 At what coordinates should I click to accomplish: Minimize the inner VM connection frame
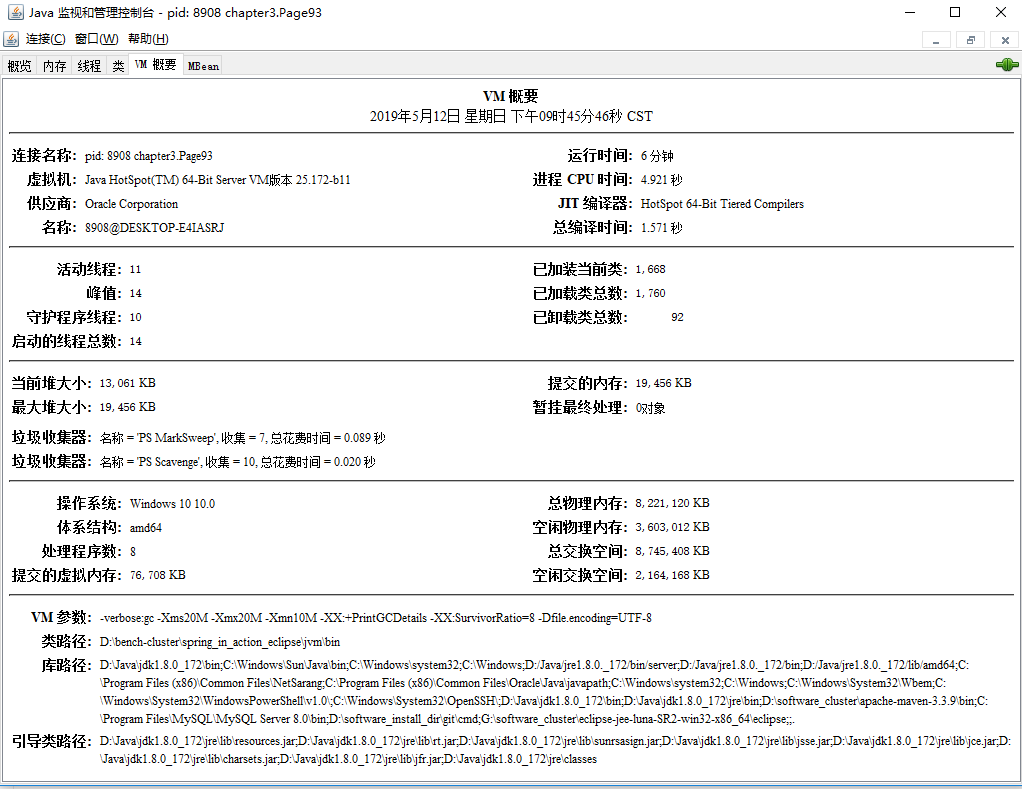pos(936,40)
